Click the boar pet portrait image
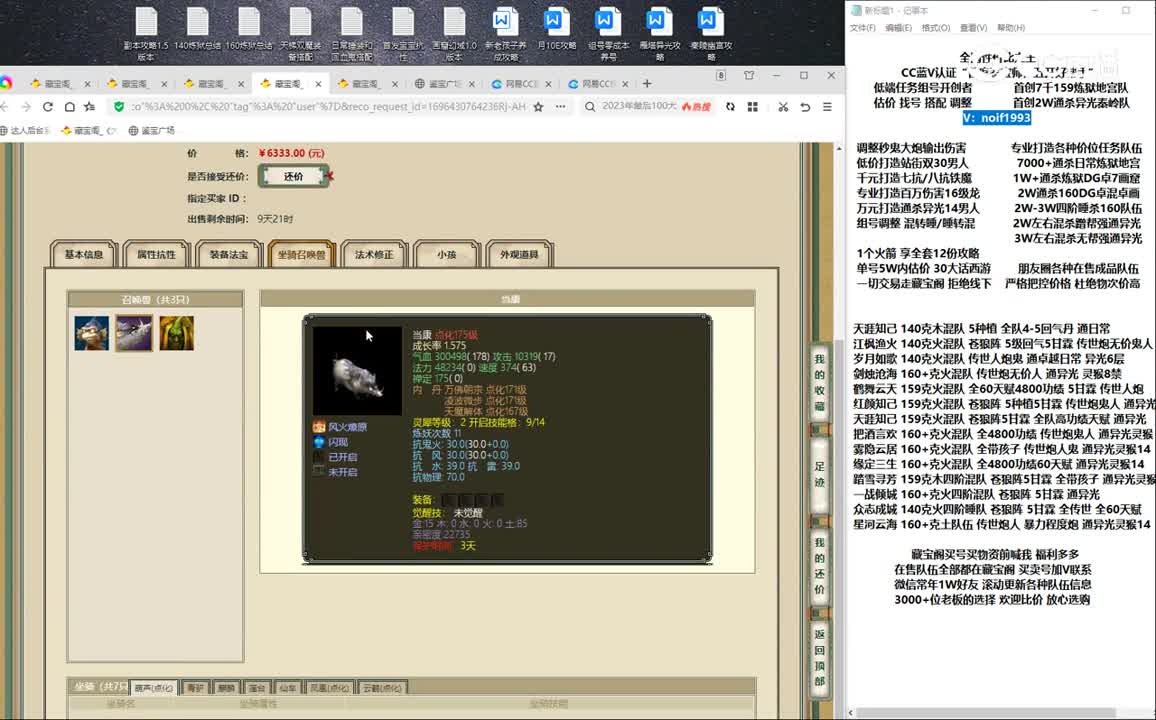Image resolution: width=1156 pixels, height=720 pixels. [357, 371]
